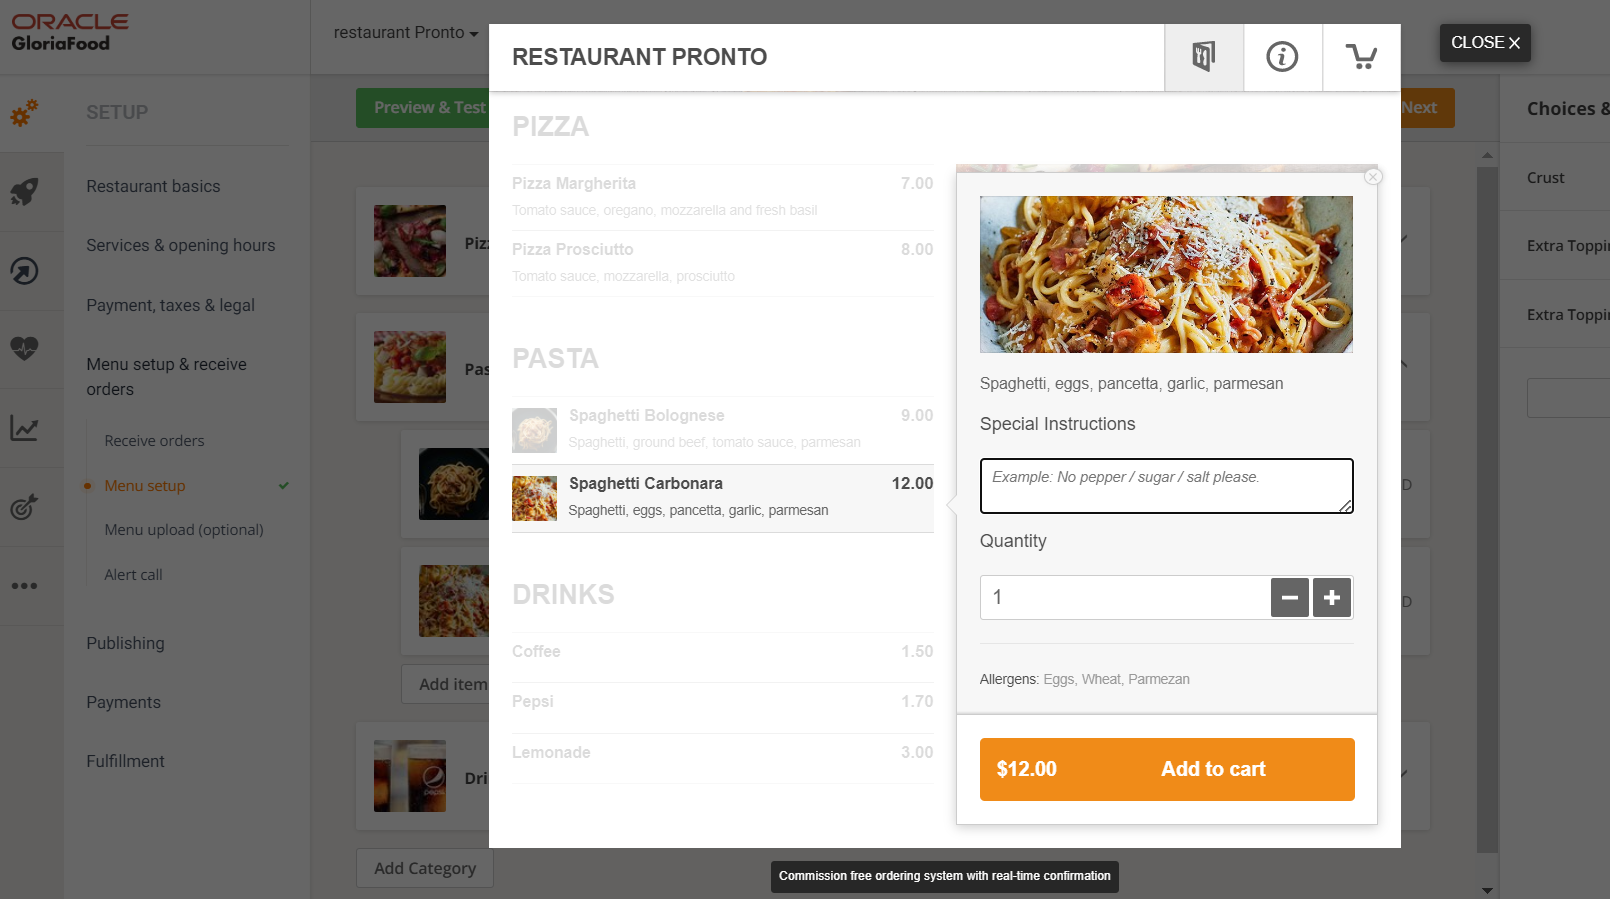Select the target marketing icon in sidebar
The width and height of the screenshot is (1610, 899).
[x=25, y=507]
